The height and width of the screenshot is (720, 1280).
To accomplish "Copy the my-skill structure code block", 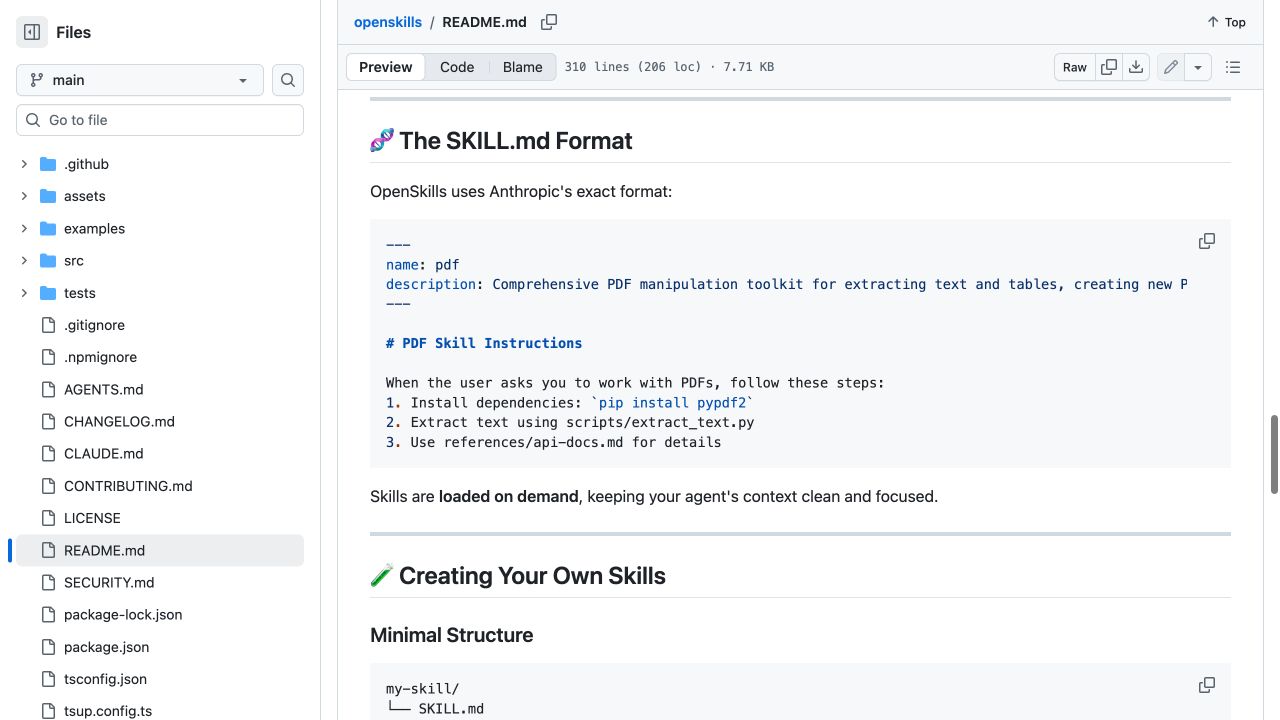I will (1207, 685).
